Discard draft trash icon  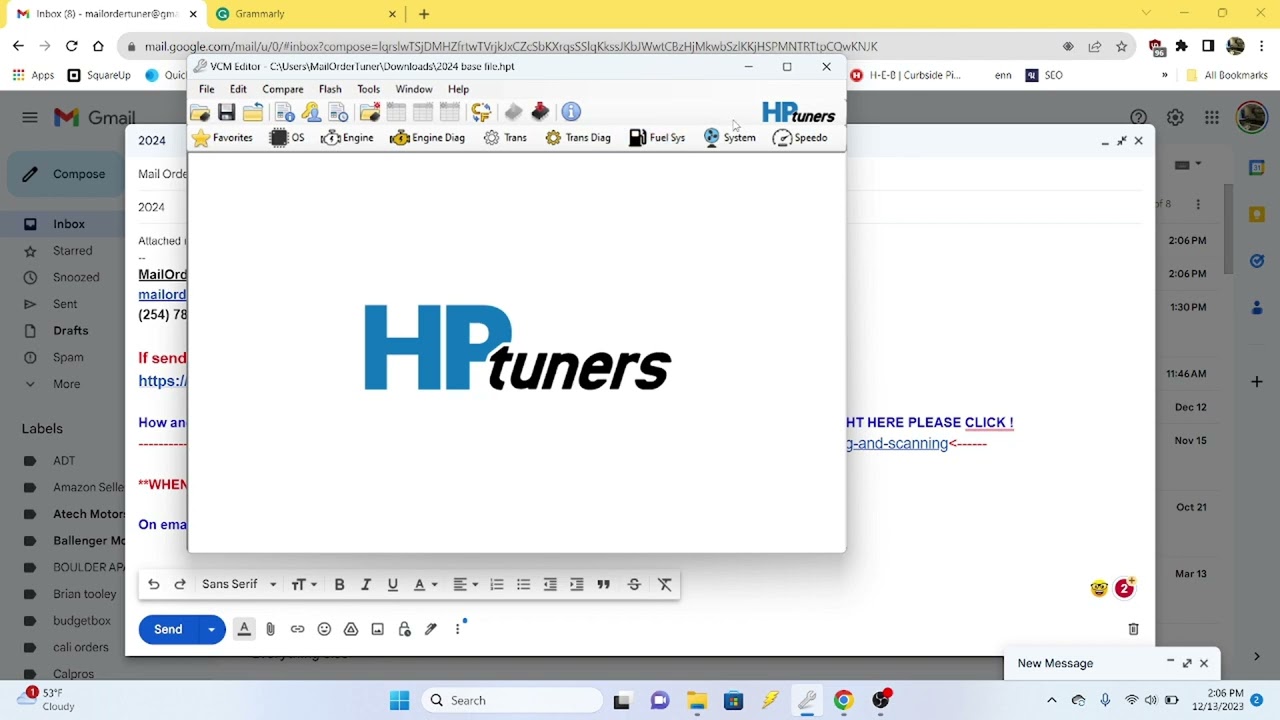(1133, 629)
